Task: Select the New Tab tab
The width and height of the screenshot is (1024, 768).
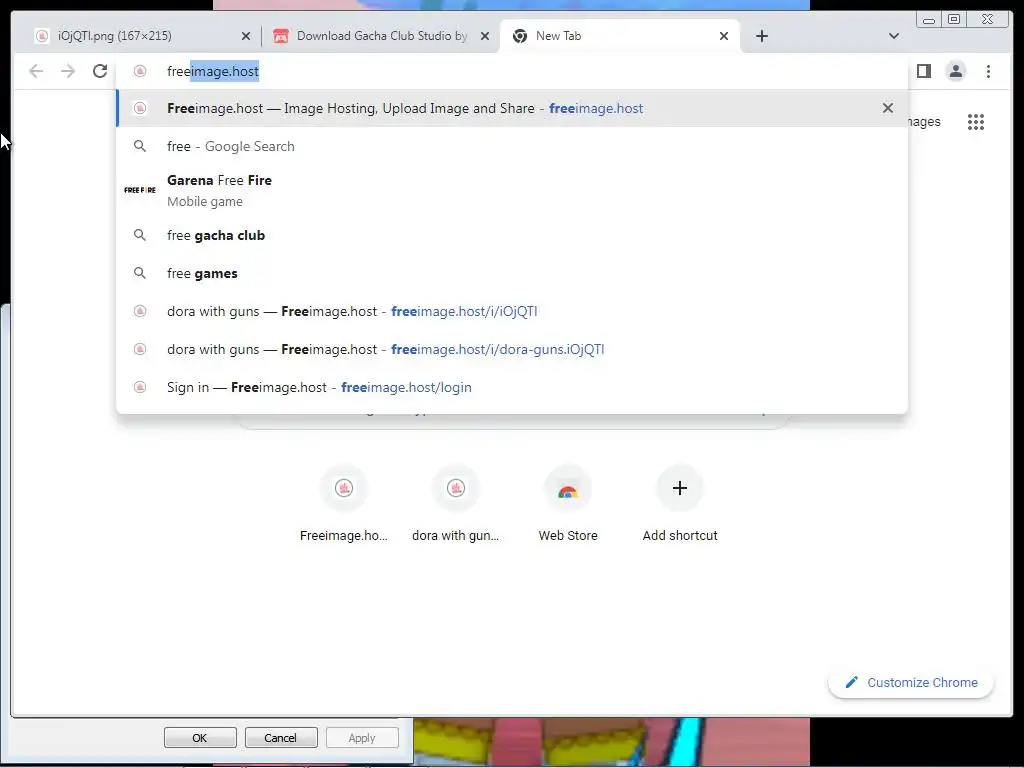Action: click(x=620, y=36)
